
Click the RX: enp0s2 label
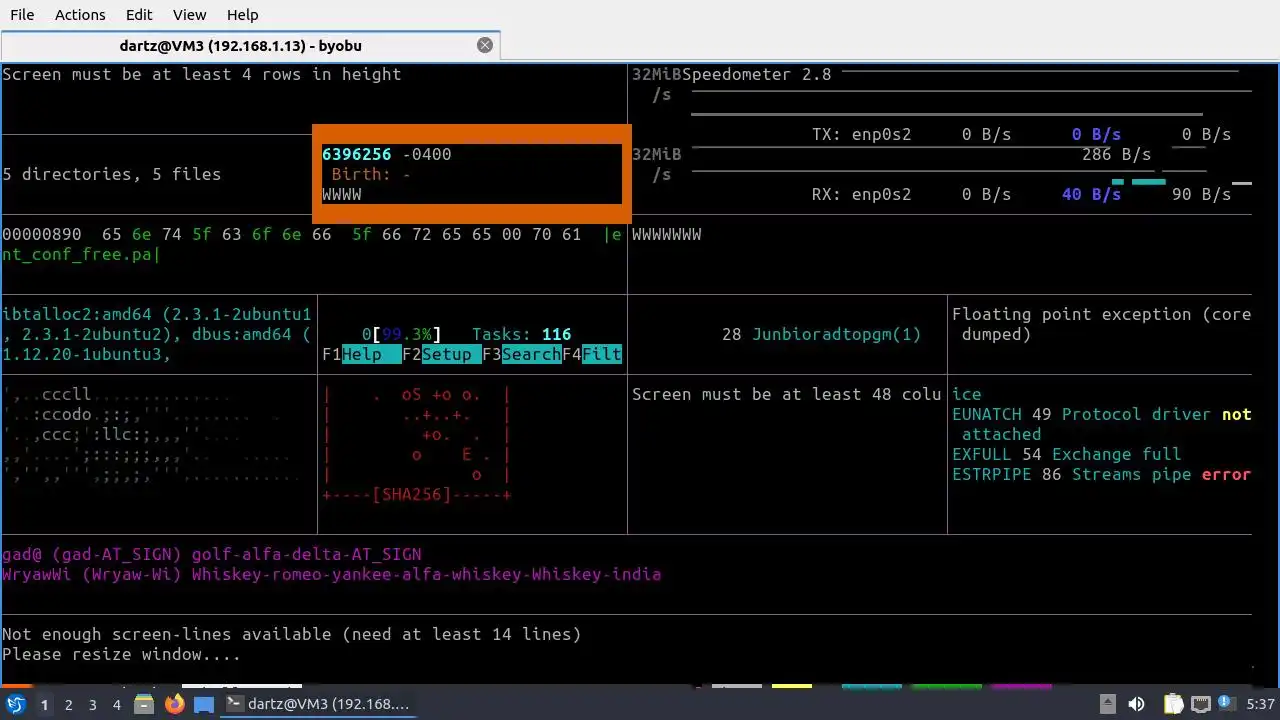tap(862, 194)
